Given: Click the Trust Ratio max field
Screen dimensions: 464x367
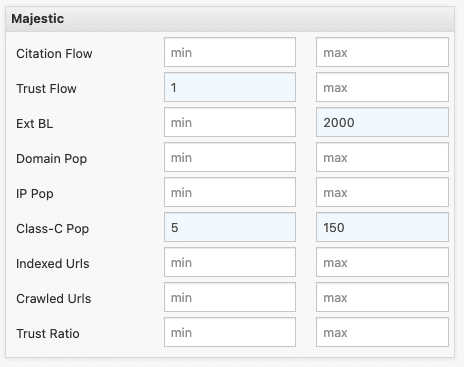Looking at the screenshot, I should pyautogui.click(x=382, y=332).
